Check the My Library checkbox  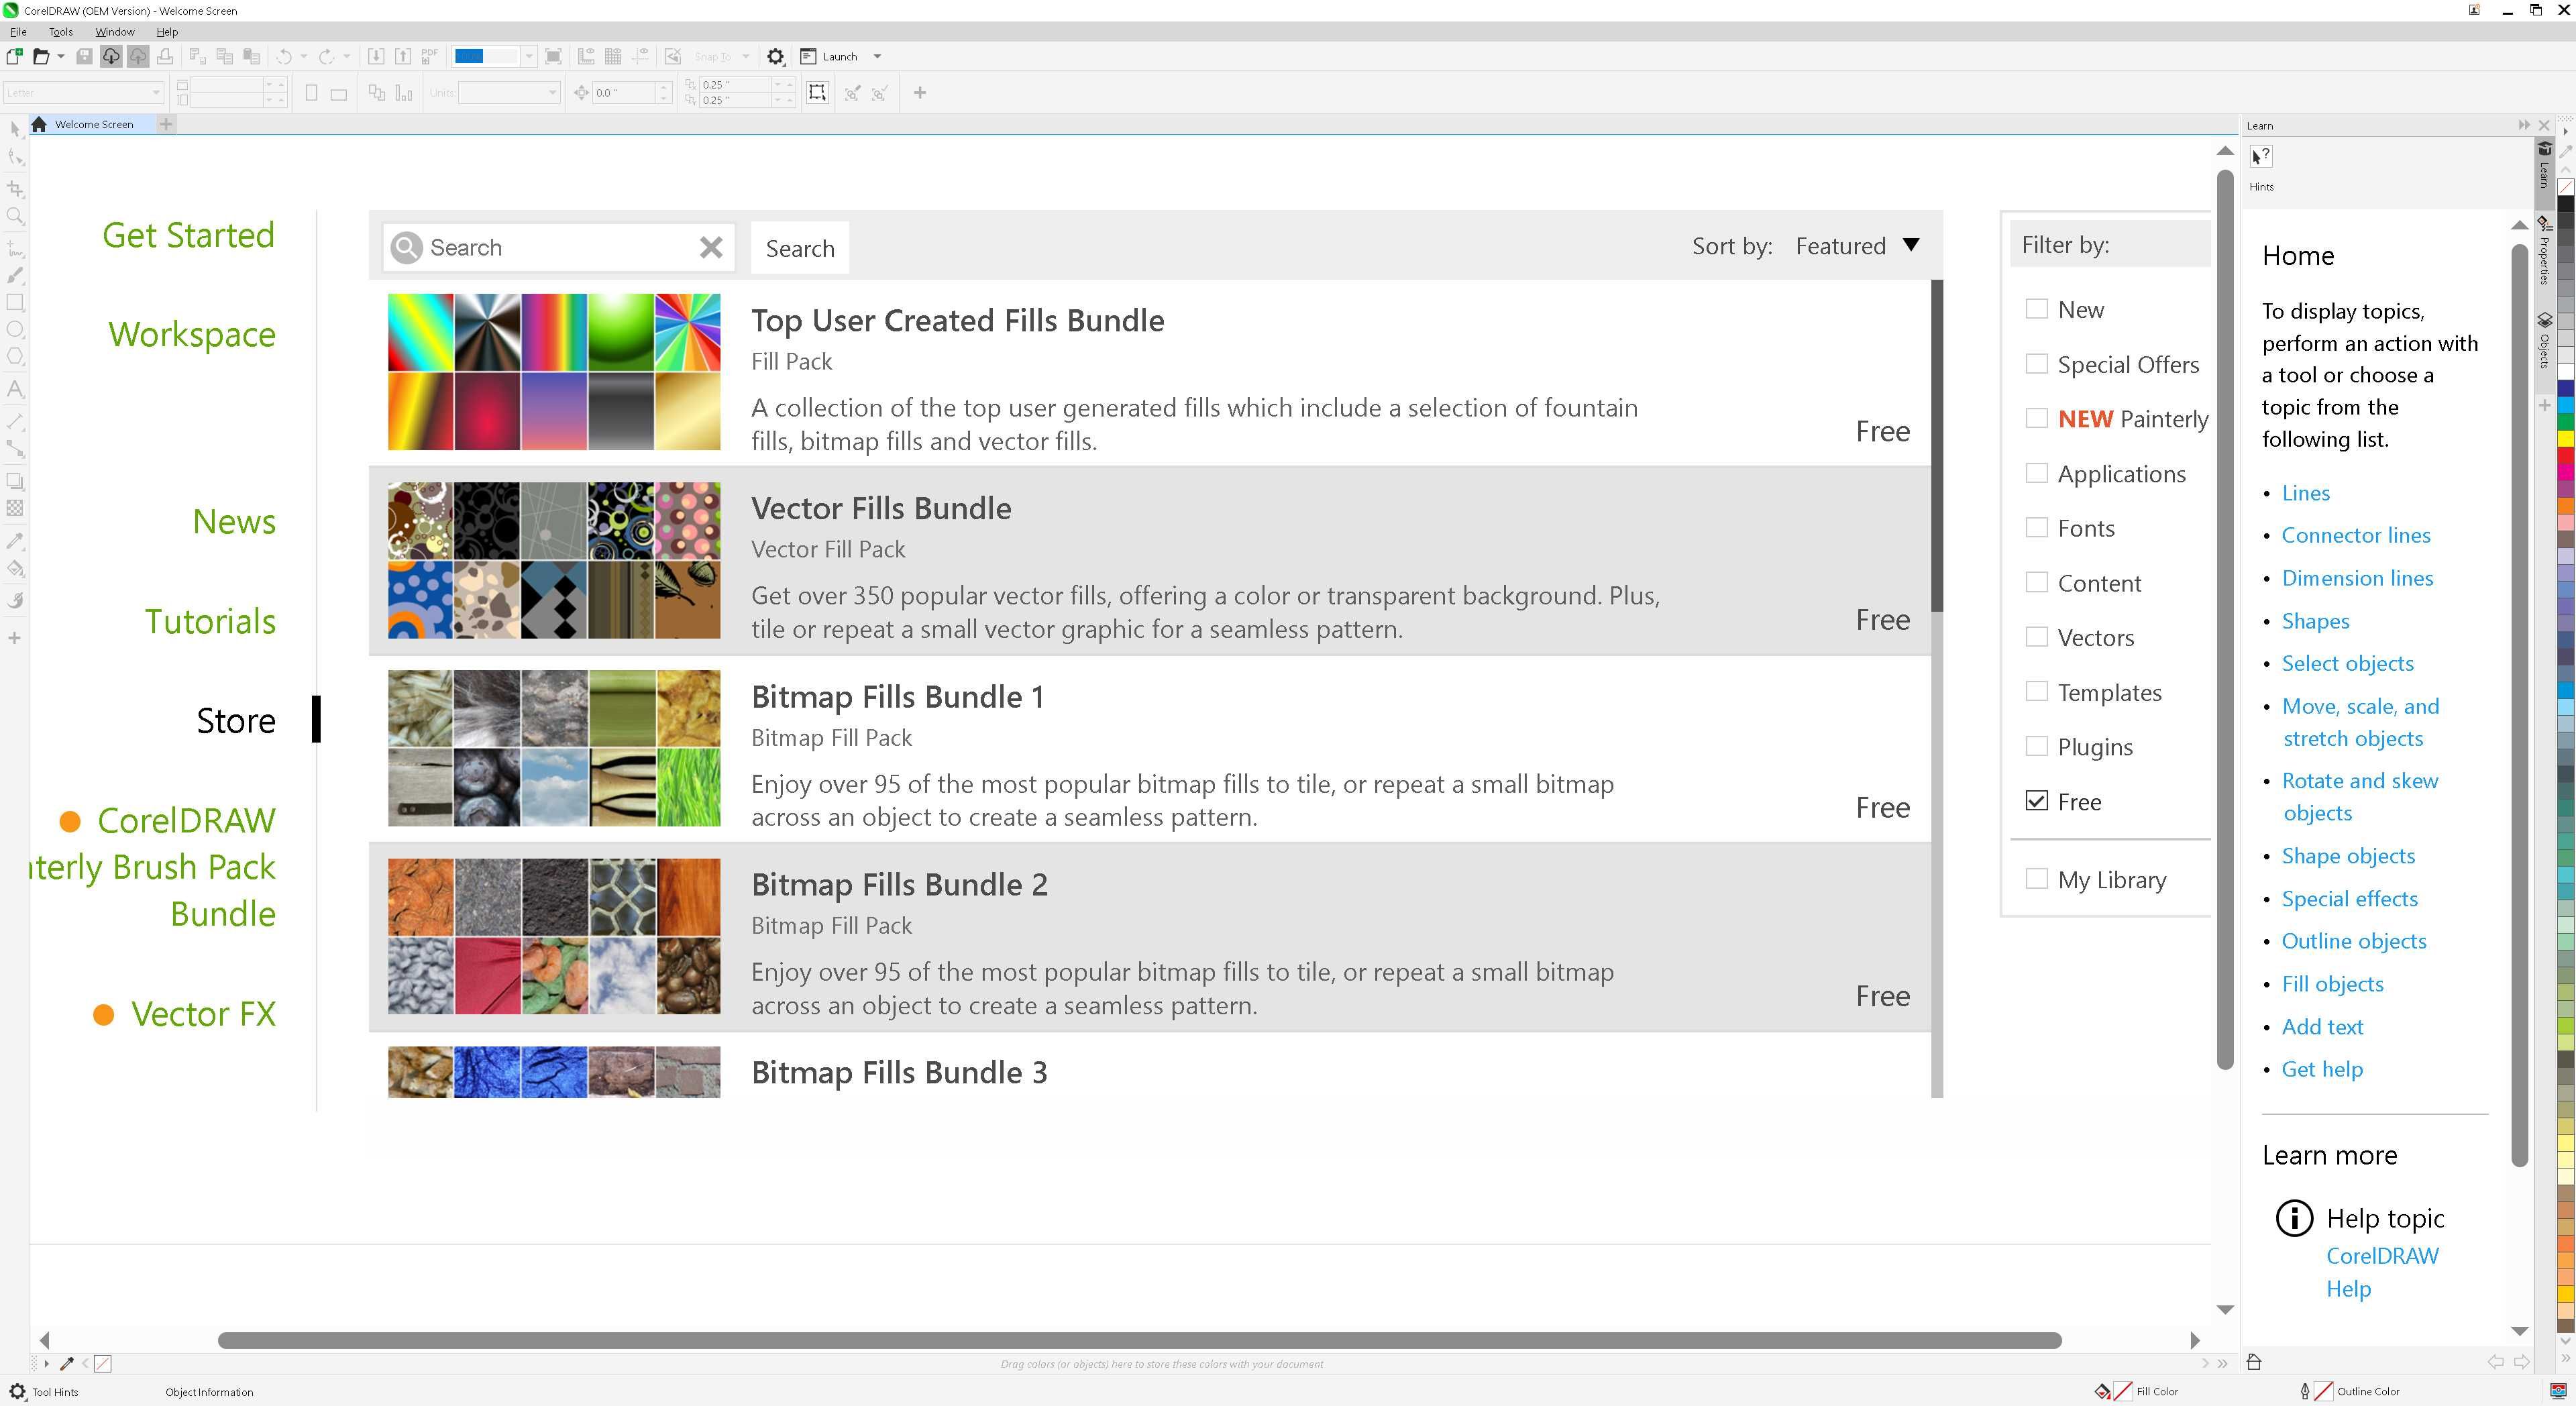(2036, 879)
